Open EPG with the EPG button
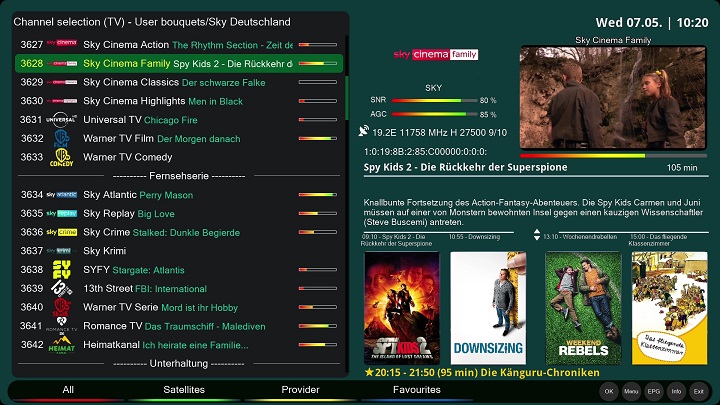 tap(653, 391)
